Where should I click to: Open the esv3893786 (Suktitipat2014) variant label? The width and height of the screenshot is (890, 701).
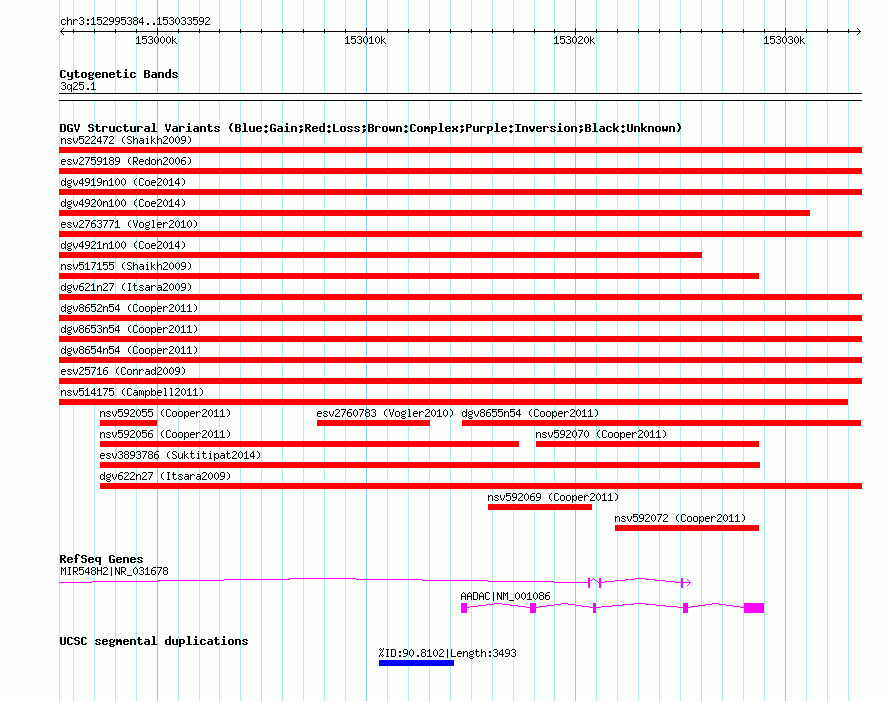180,455
